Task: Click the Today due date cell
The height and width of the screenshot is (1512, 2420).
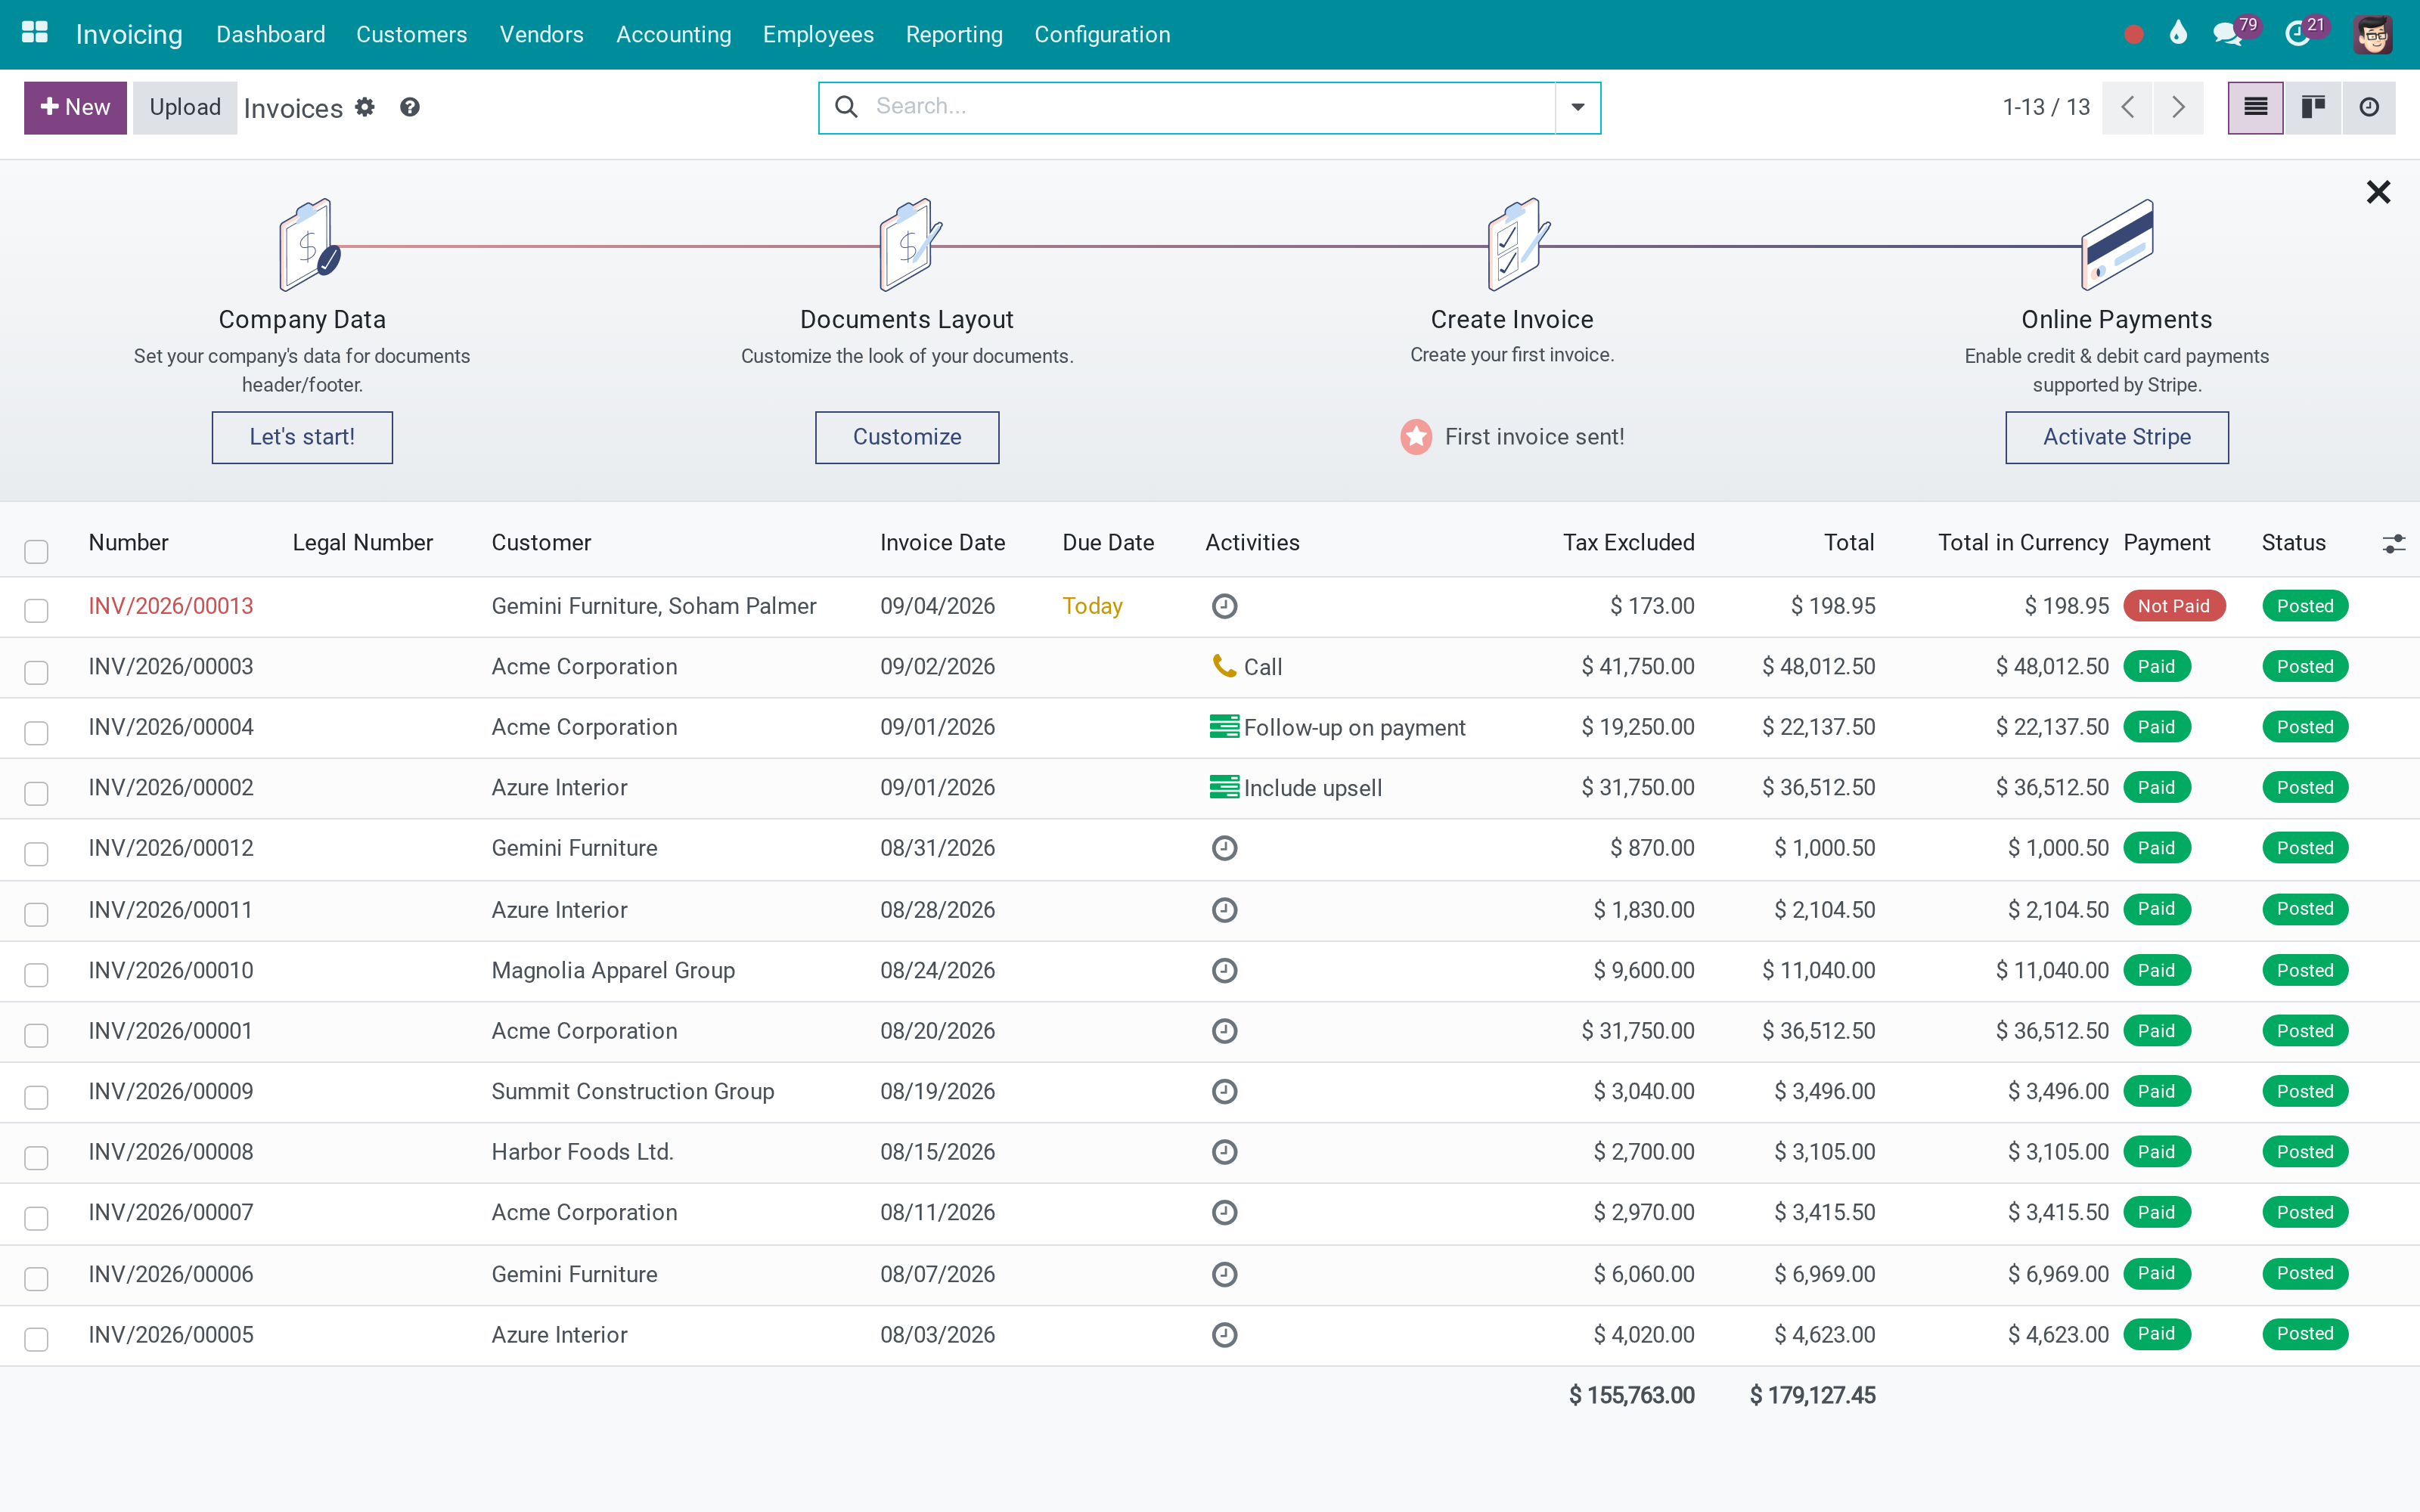Action: pyautogui.click(x=1092, y=606)
